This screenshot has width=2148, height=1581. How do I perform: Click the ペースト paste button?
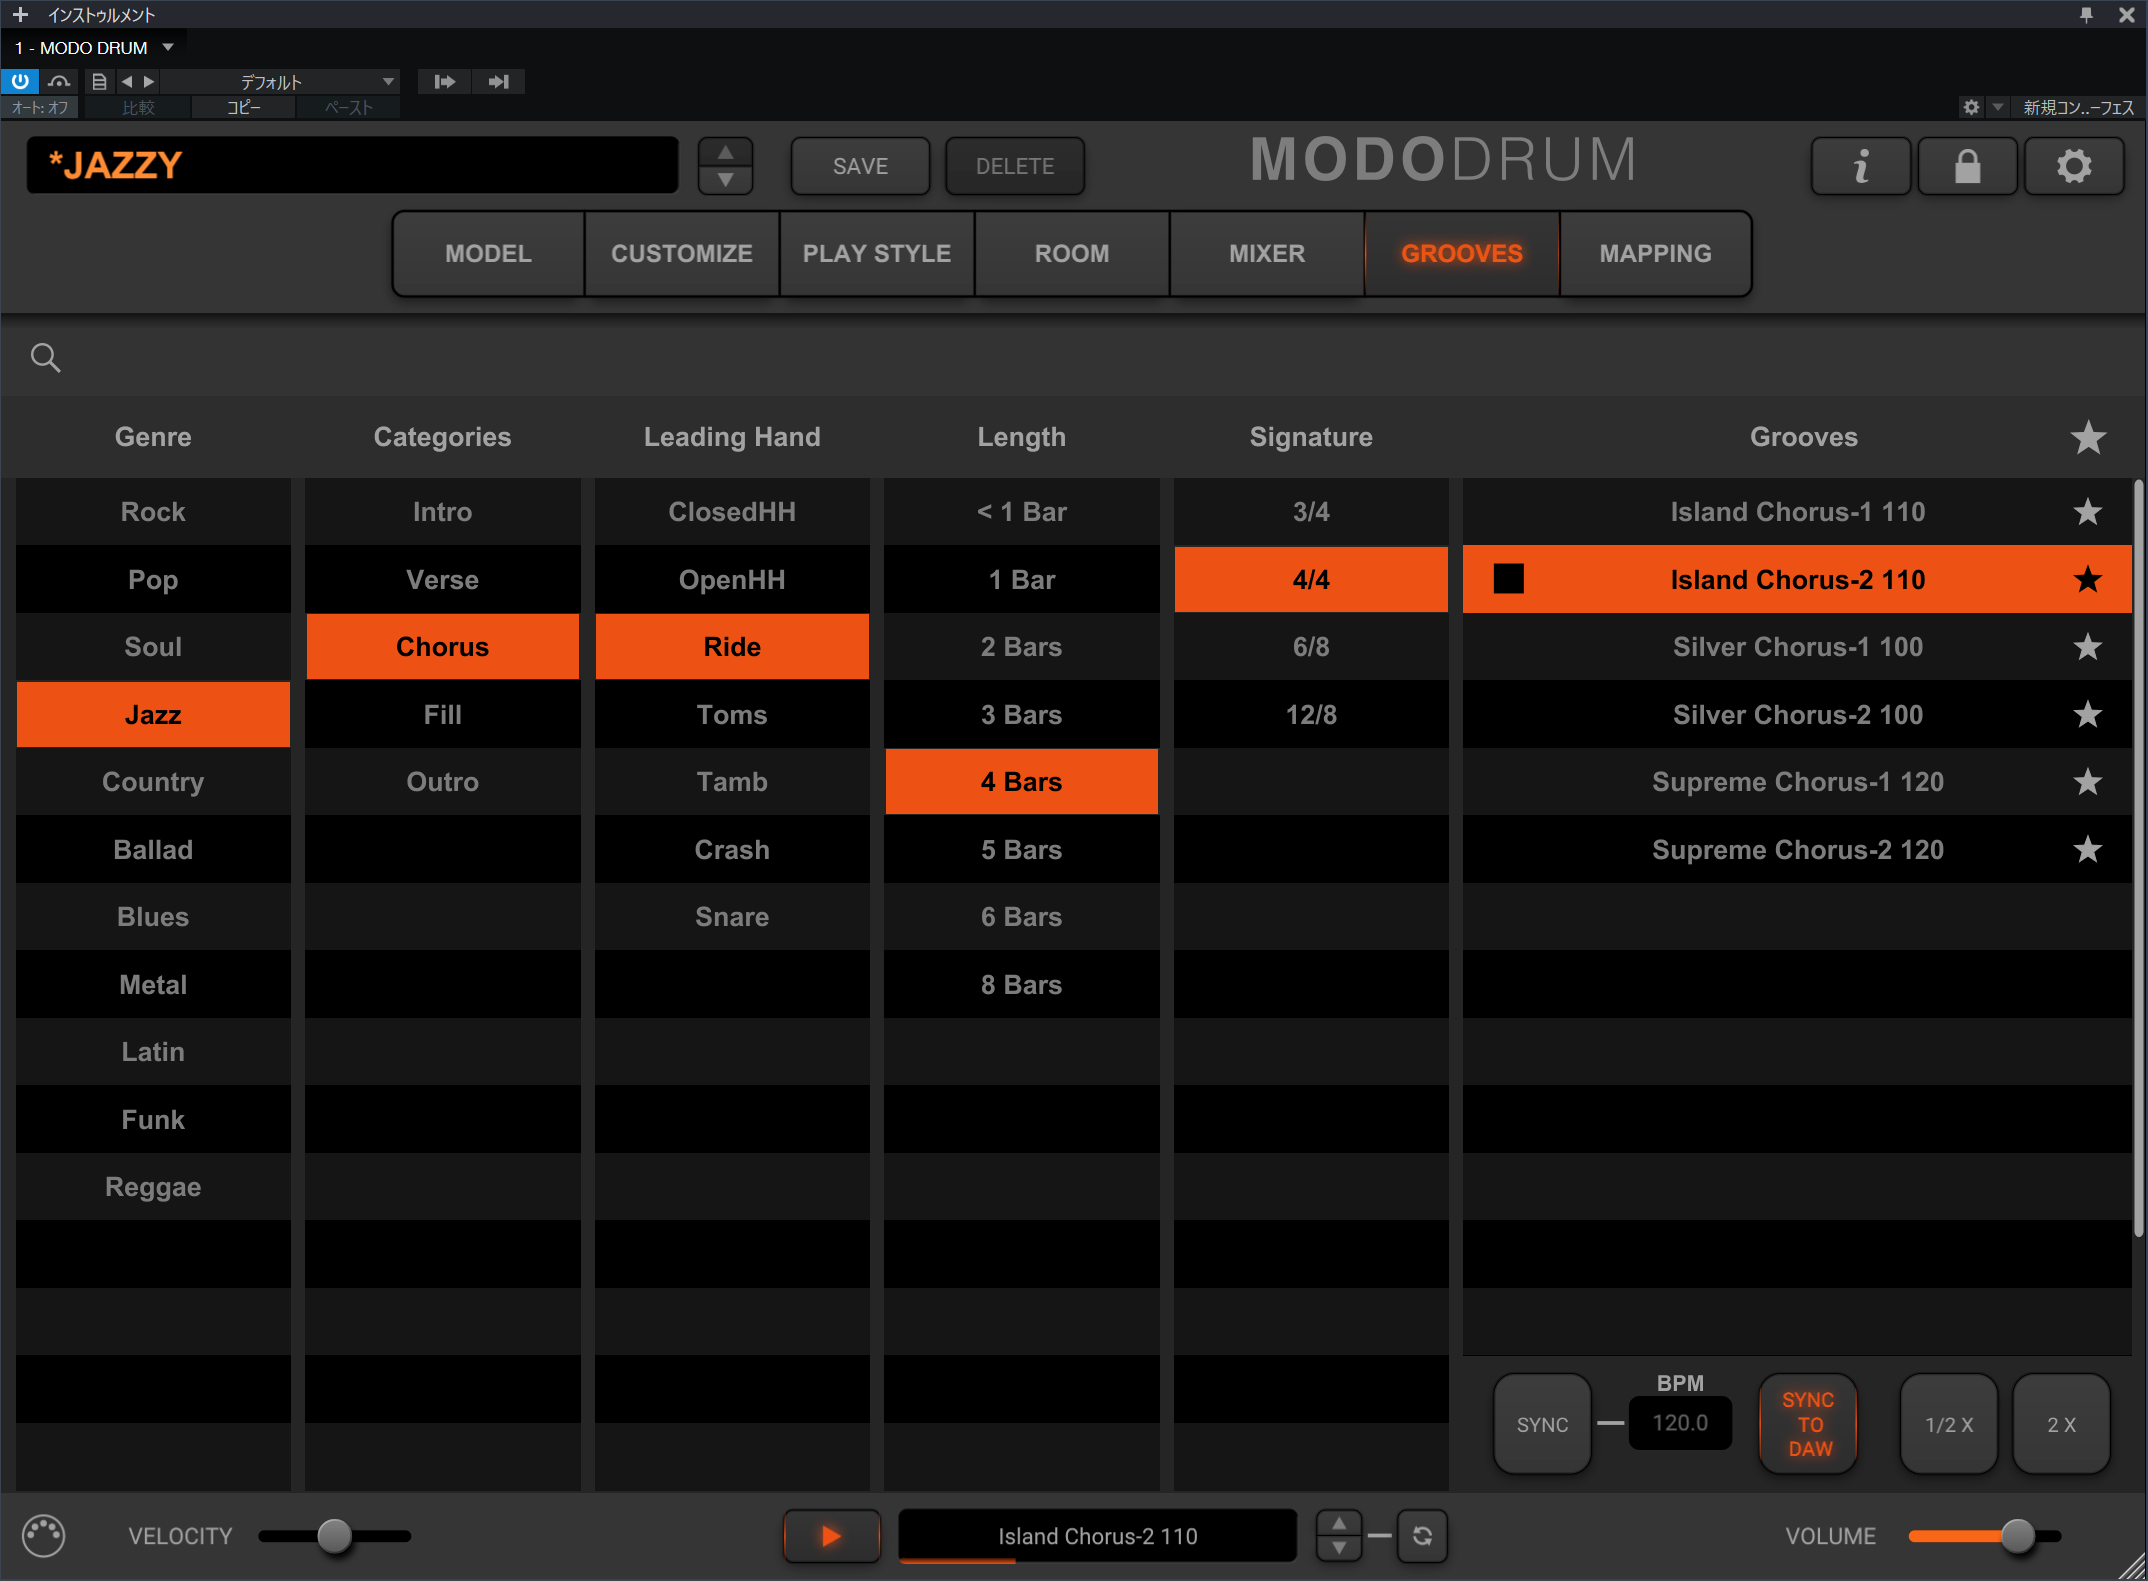(348, 108)
